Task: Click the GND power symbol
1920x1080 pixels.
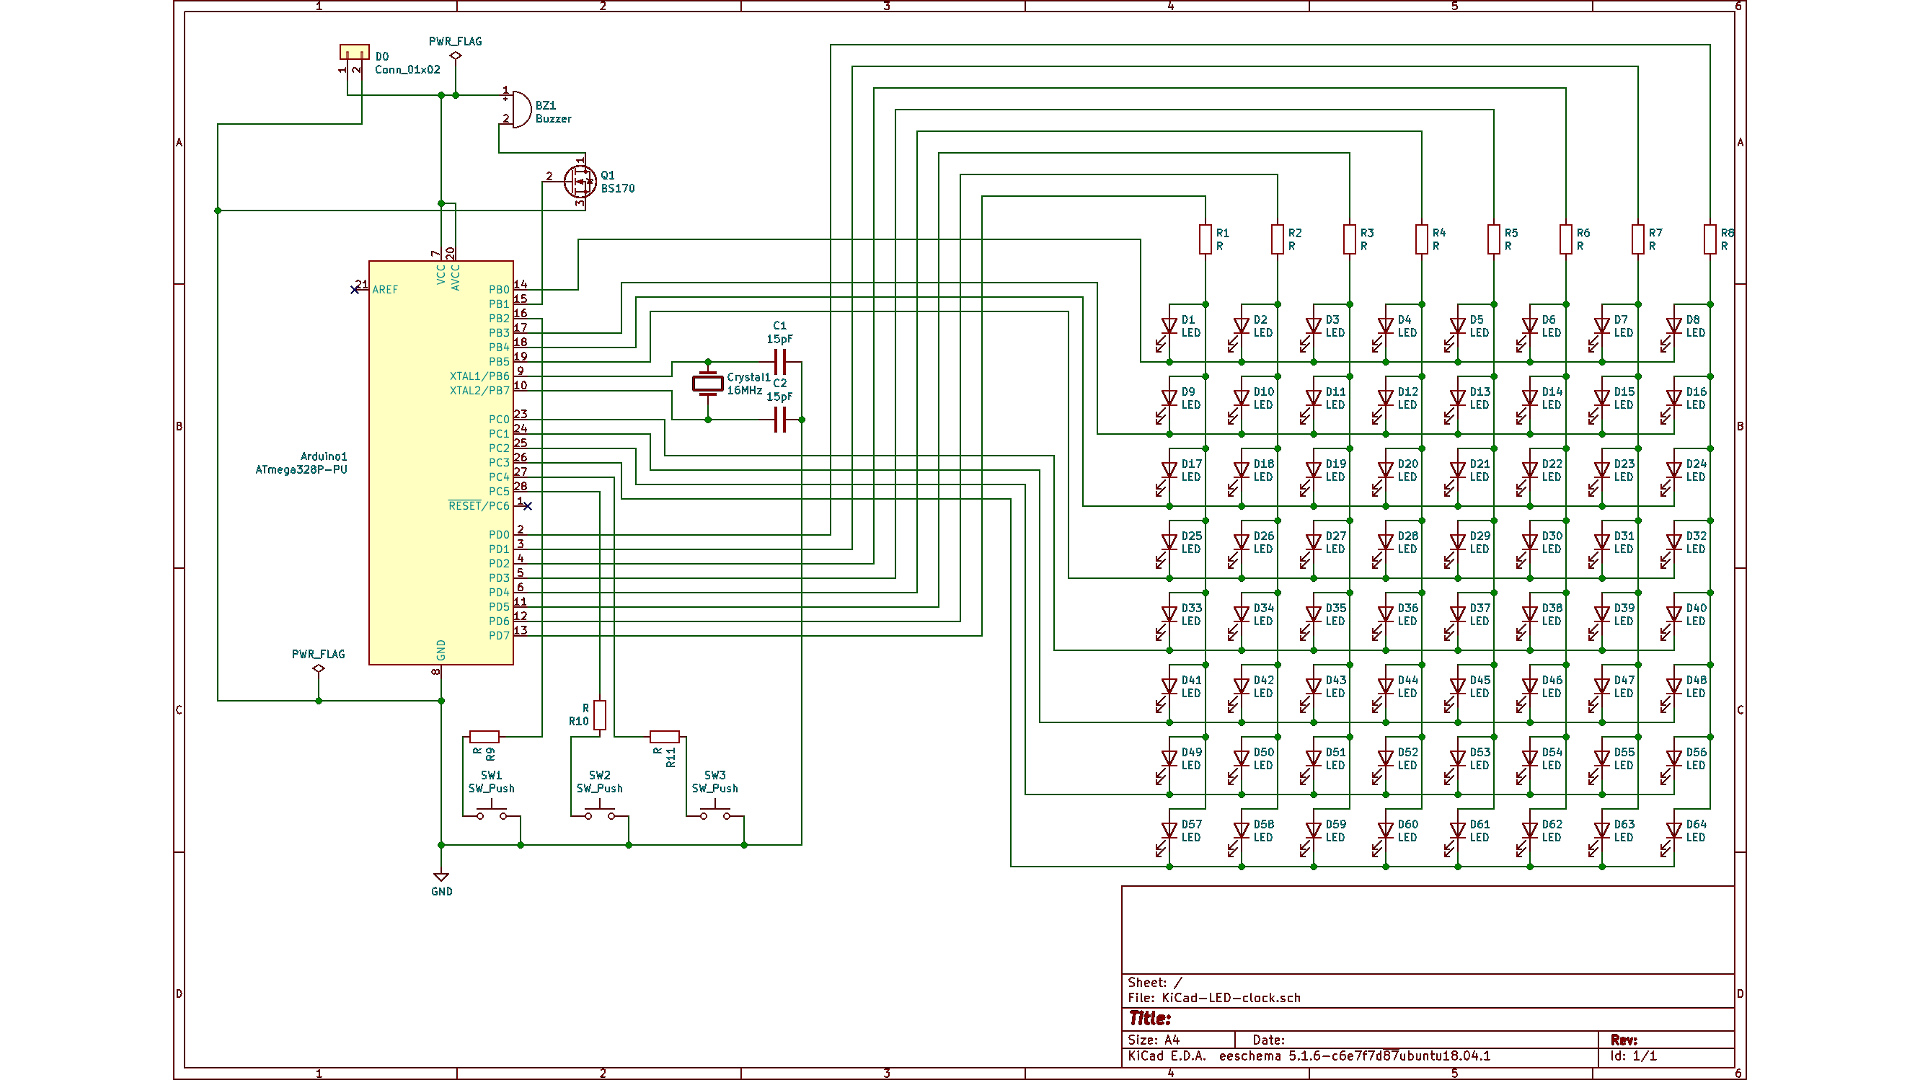Action: tap(441, 878)
